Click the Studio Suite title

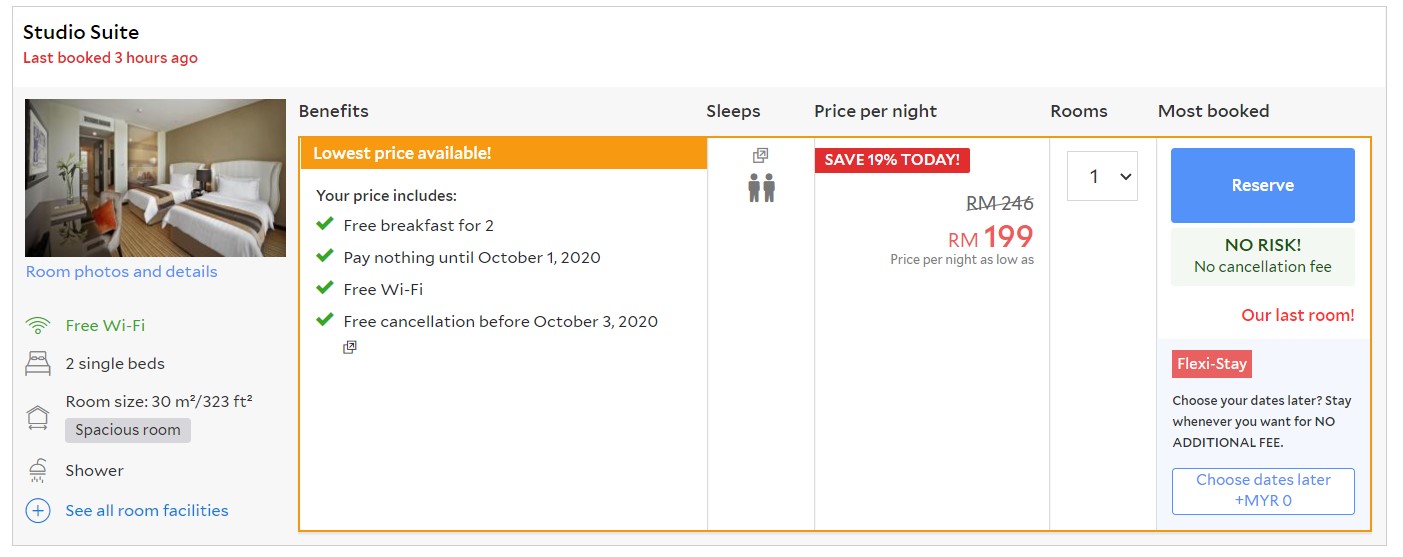coord(81,32)
